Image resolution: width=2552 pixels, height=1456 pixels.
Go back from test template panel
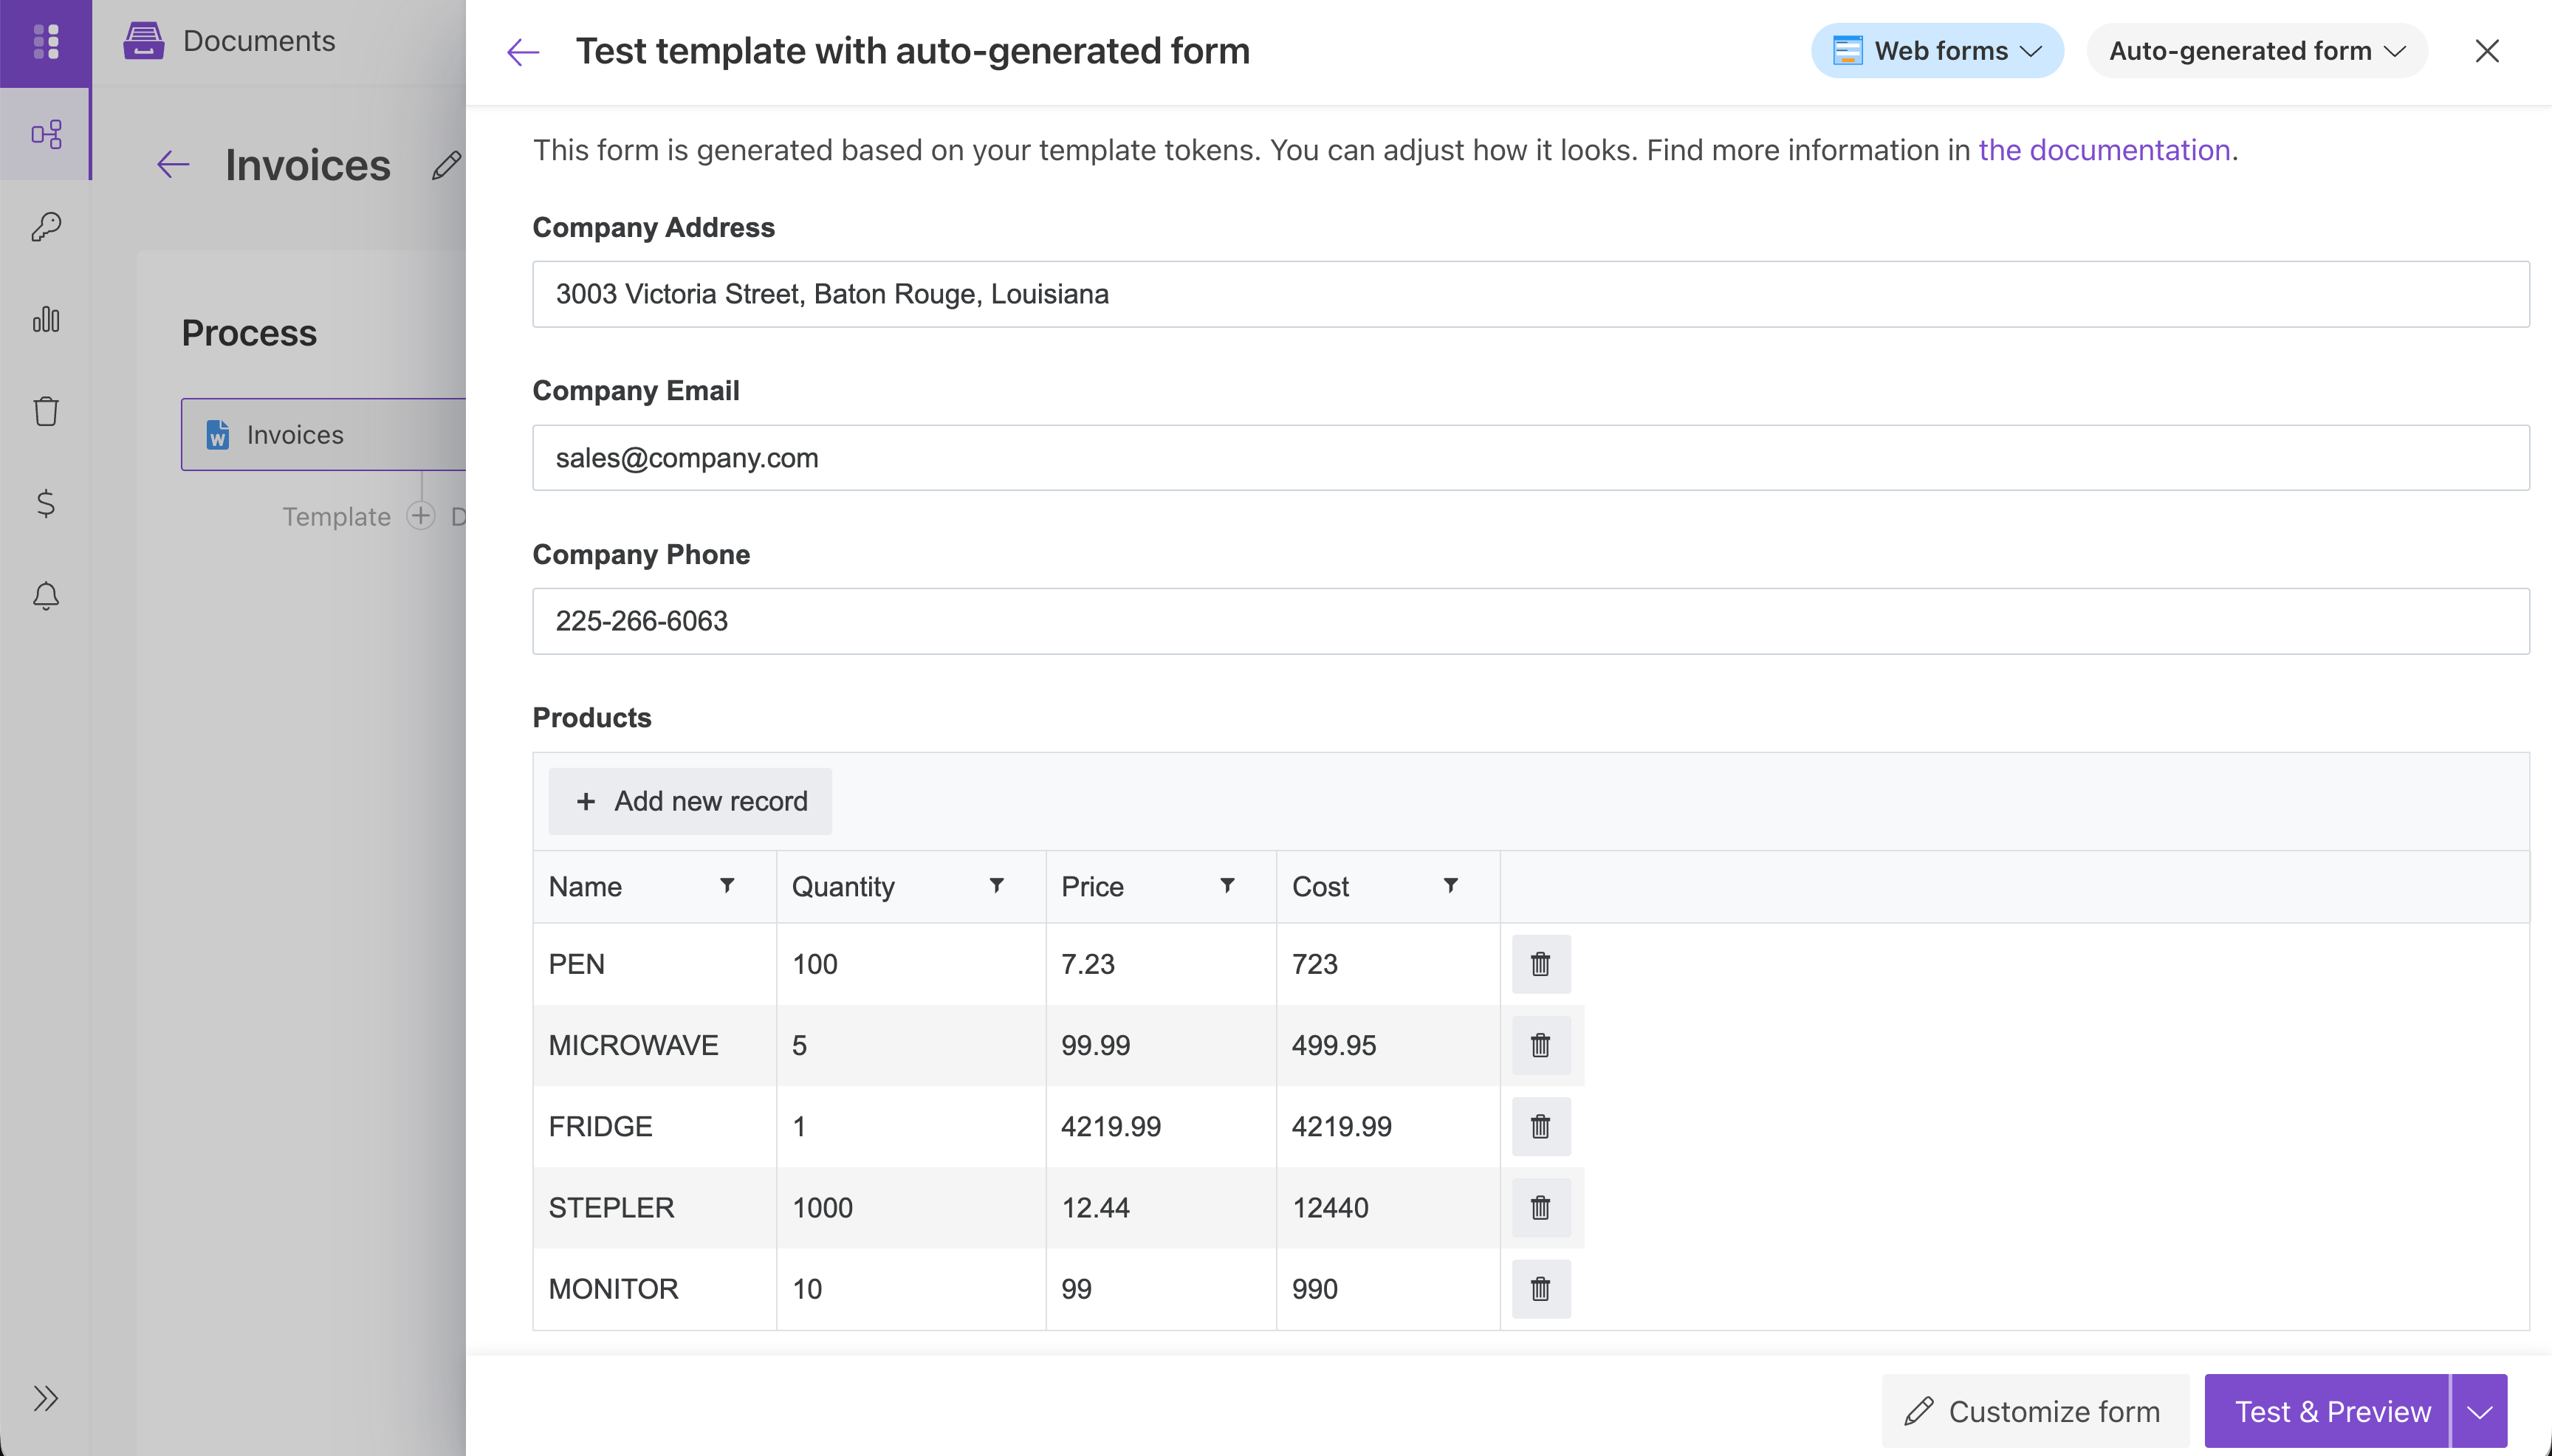click(523, 51)
